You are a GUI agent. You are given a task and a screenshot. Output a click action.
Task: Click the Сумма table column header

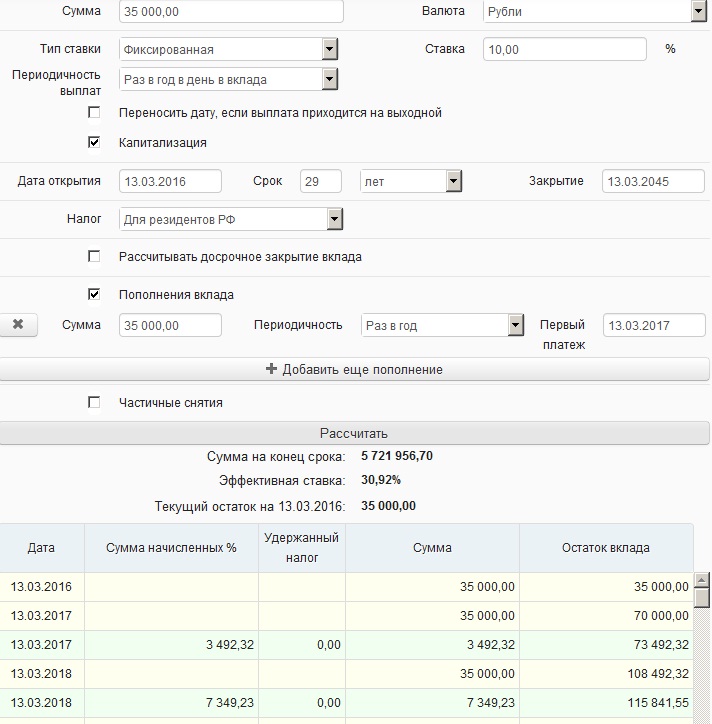tap(432, 548)
